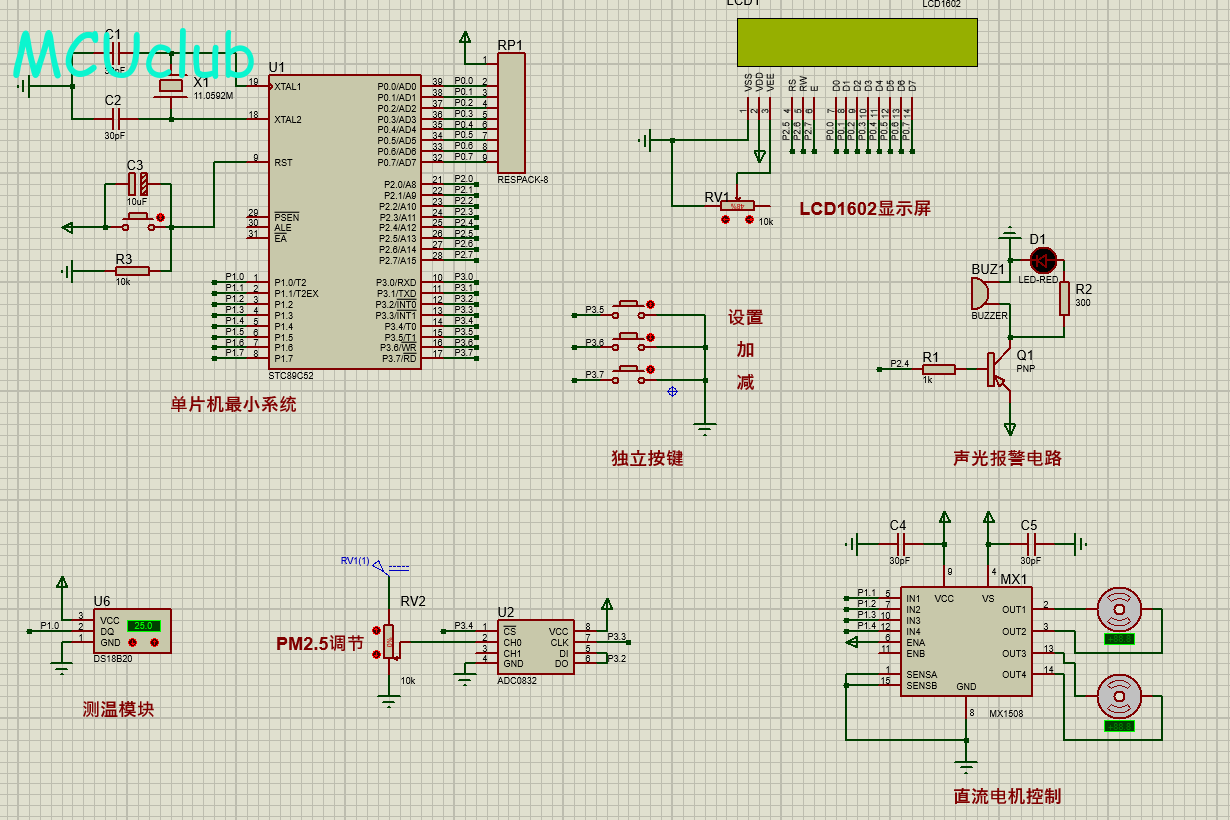Toggle the reset push button latch dot

(160, 217)
